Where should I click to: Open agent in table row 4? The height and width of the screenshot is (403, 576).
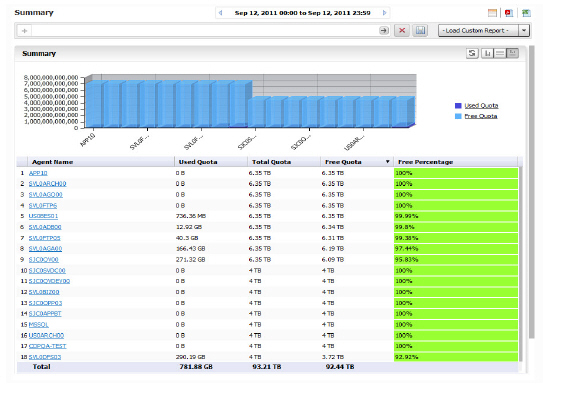[x=43, y=206]
